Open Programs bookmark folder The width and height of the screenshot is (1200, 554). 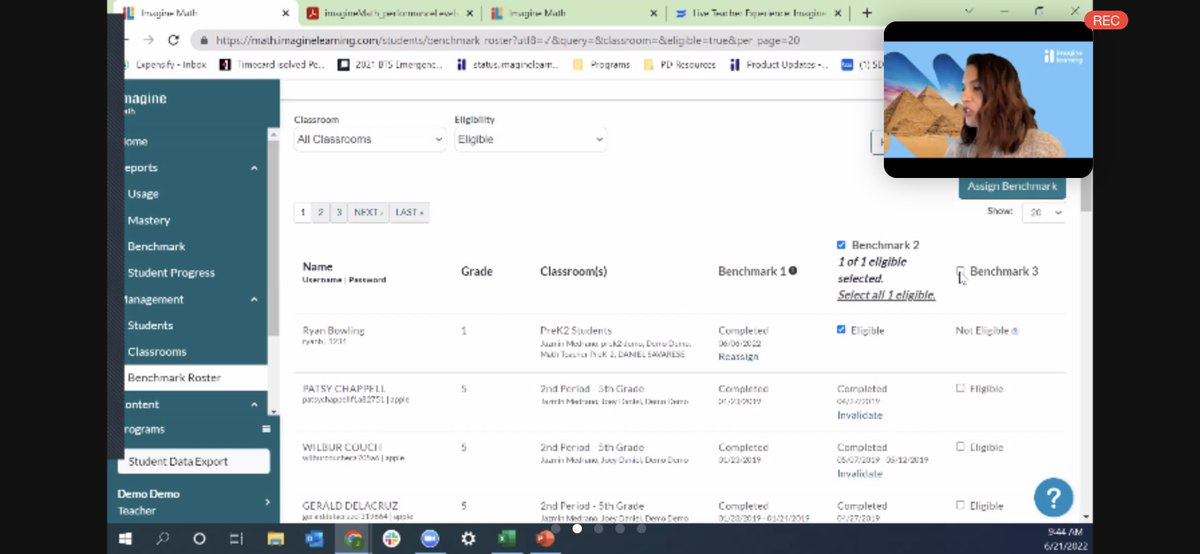[601, 64]
